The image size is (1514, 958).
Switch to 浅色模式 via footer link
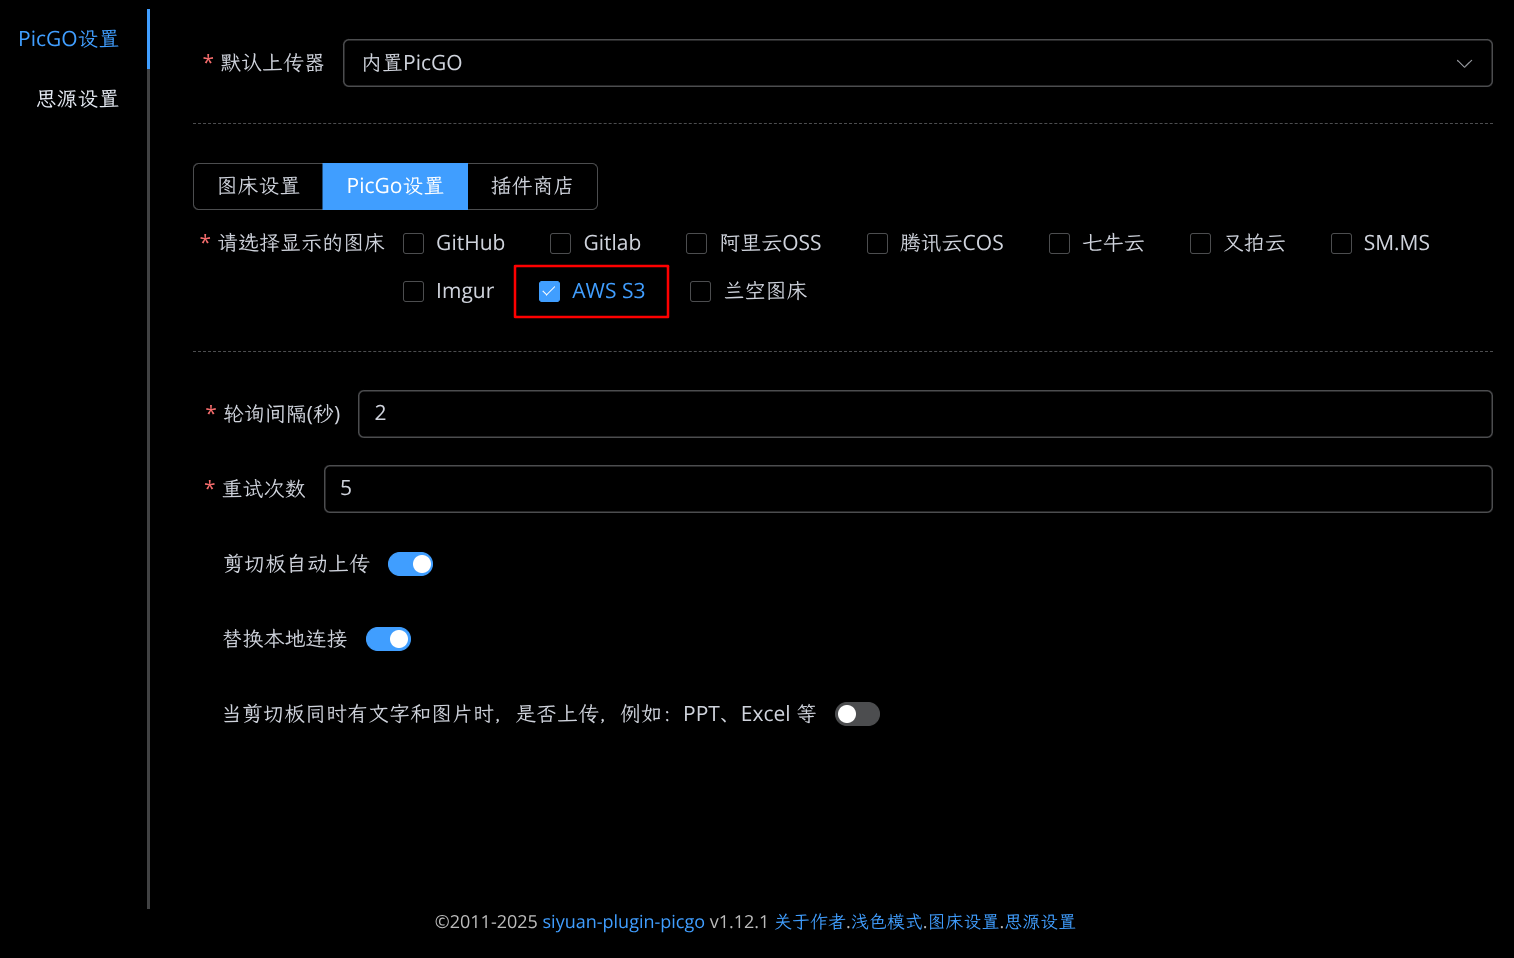click(887, 922)
